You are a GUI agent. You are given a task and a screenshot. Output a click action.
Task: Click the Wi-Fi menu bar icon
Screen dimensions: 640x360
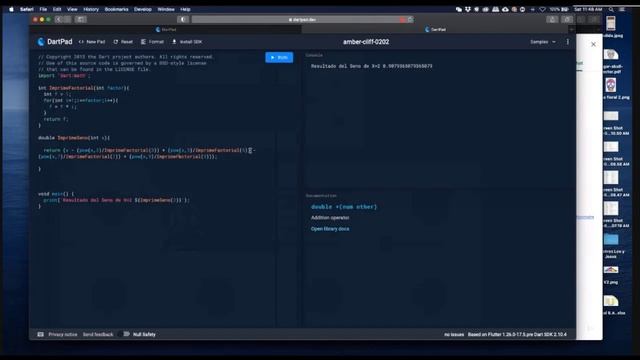pos(542,9)
